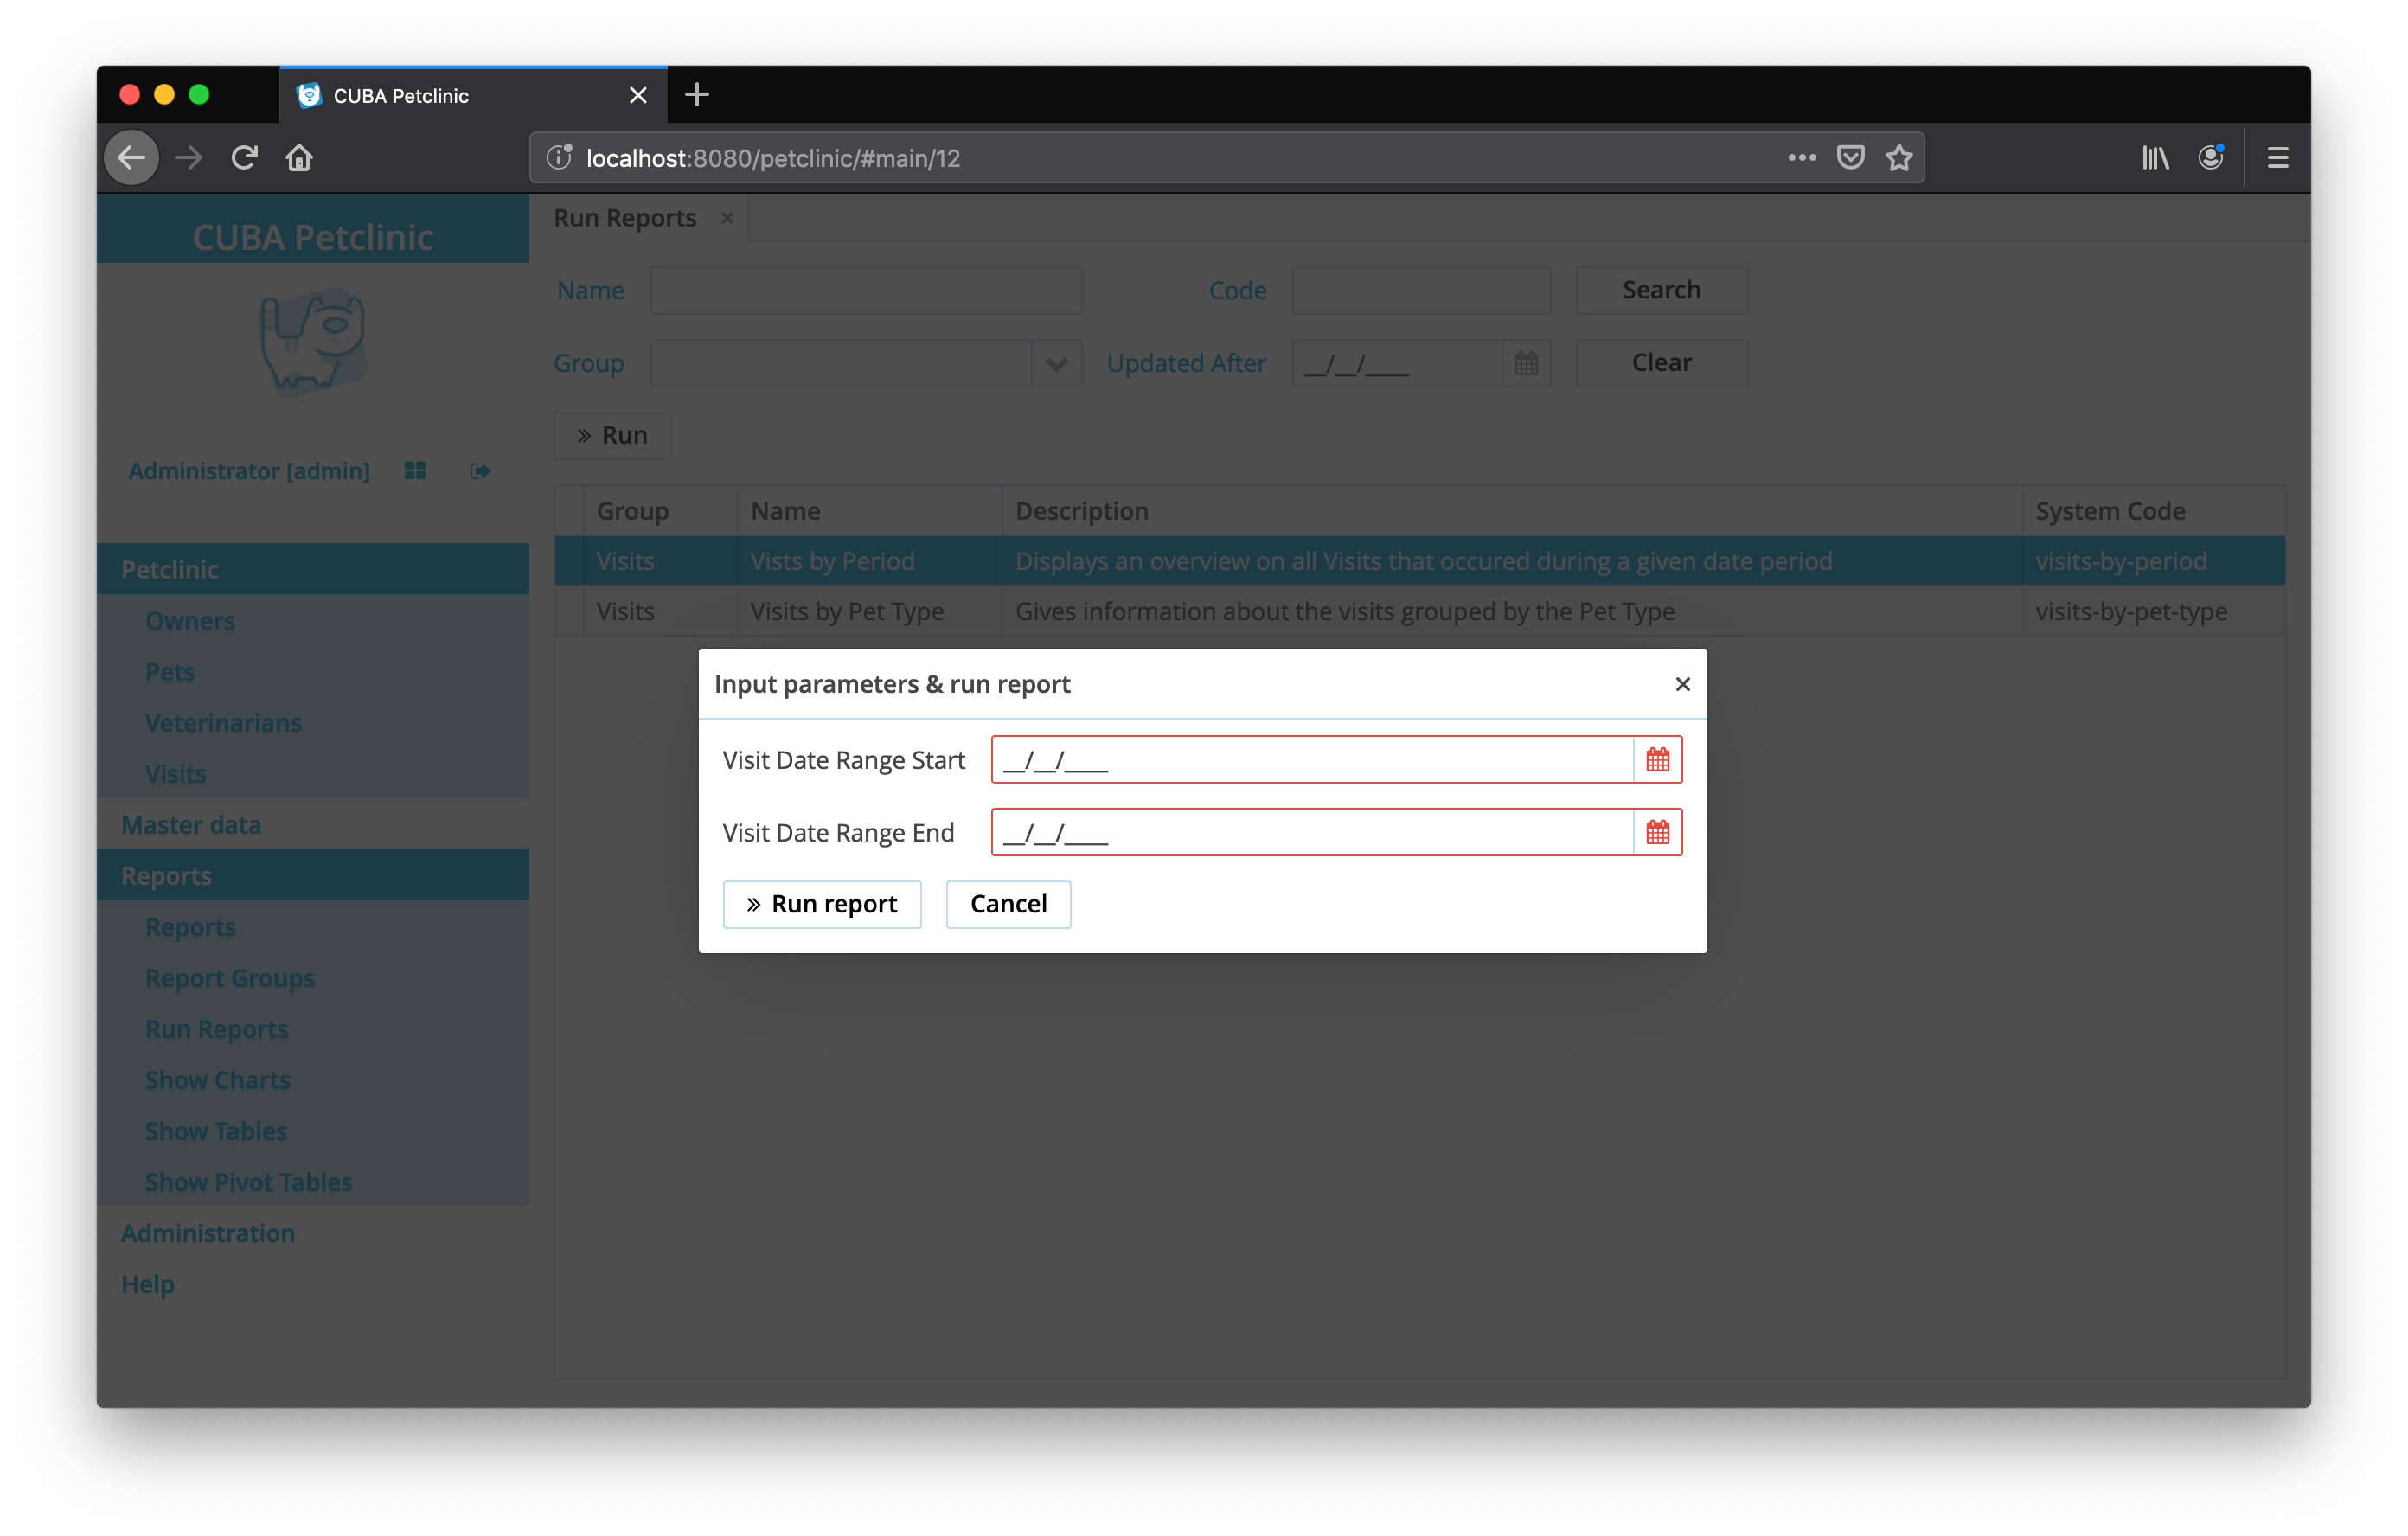Open calendar for Visit Date Range Start
This screenshot has height=1536, width=2408.
pyautogui.click(x=1657, y=760)
